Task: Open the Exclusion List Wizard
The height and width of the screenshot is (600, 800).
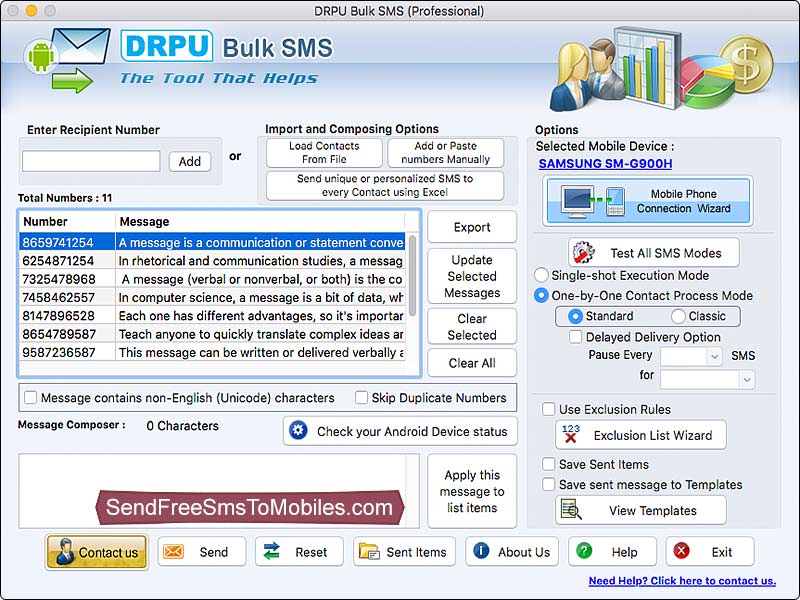Action: point(640,435)
